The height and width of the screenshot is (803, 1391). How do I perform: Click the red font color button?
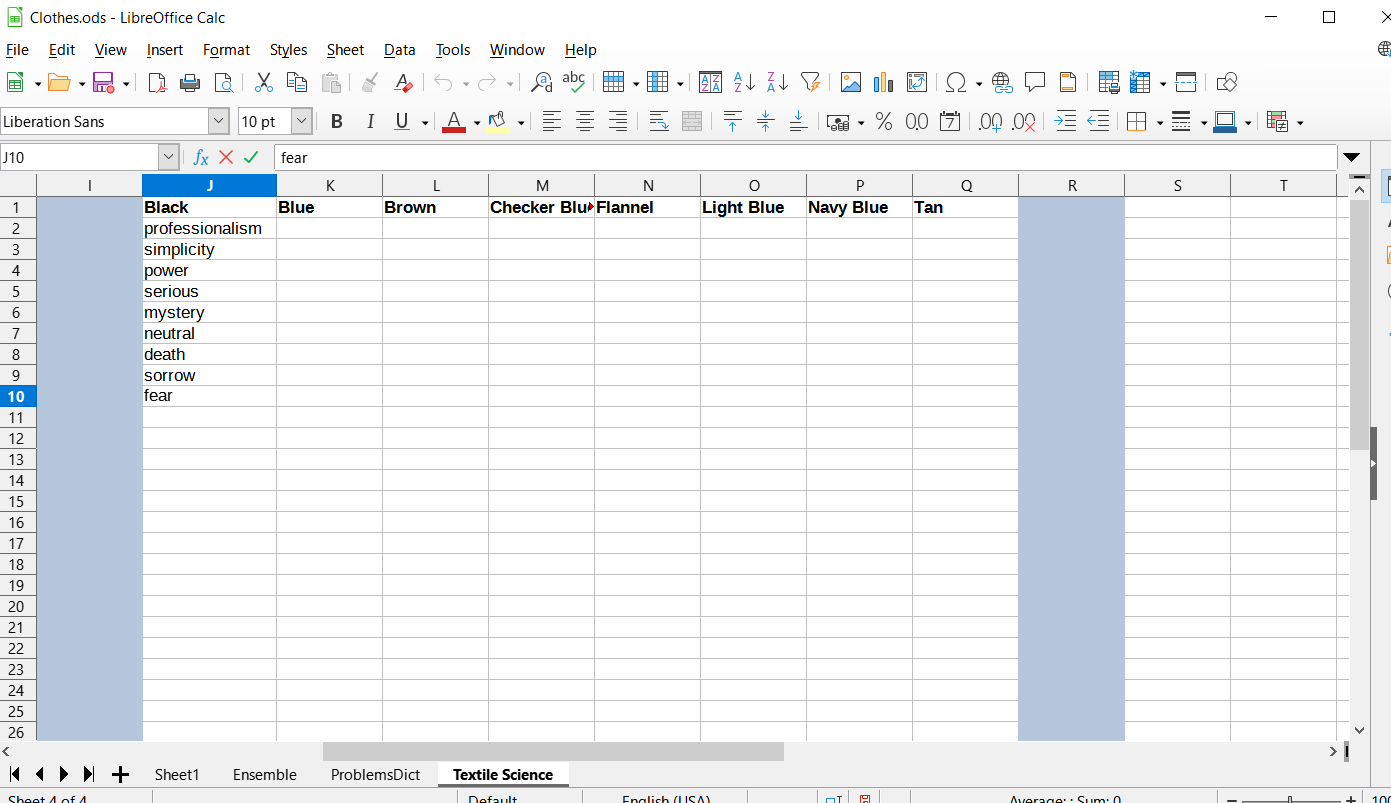click(x=454, y=122)
